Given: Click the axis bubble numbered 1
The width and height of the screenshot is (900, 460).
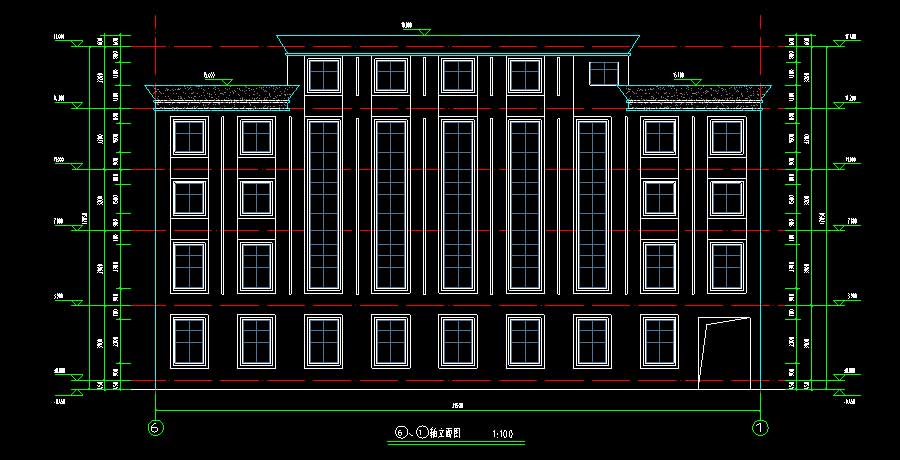Looking at the screenshot, I should pyautogui.click(x=760, y=427).
